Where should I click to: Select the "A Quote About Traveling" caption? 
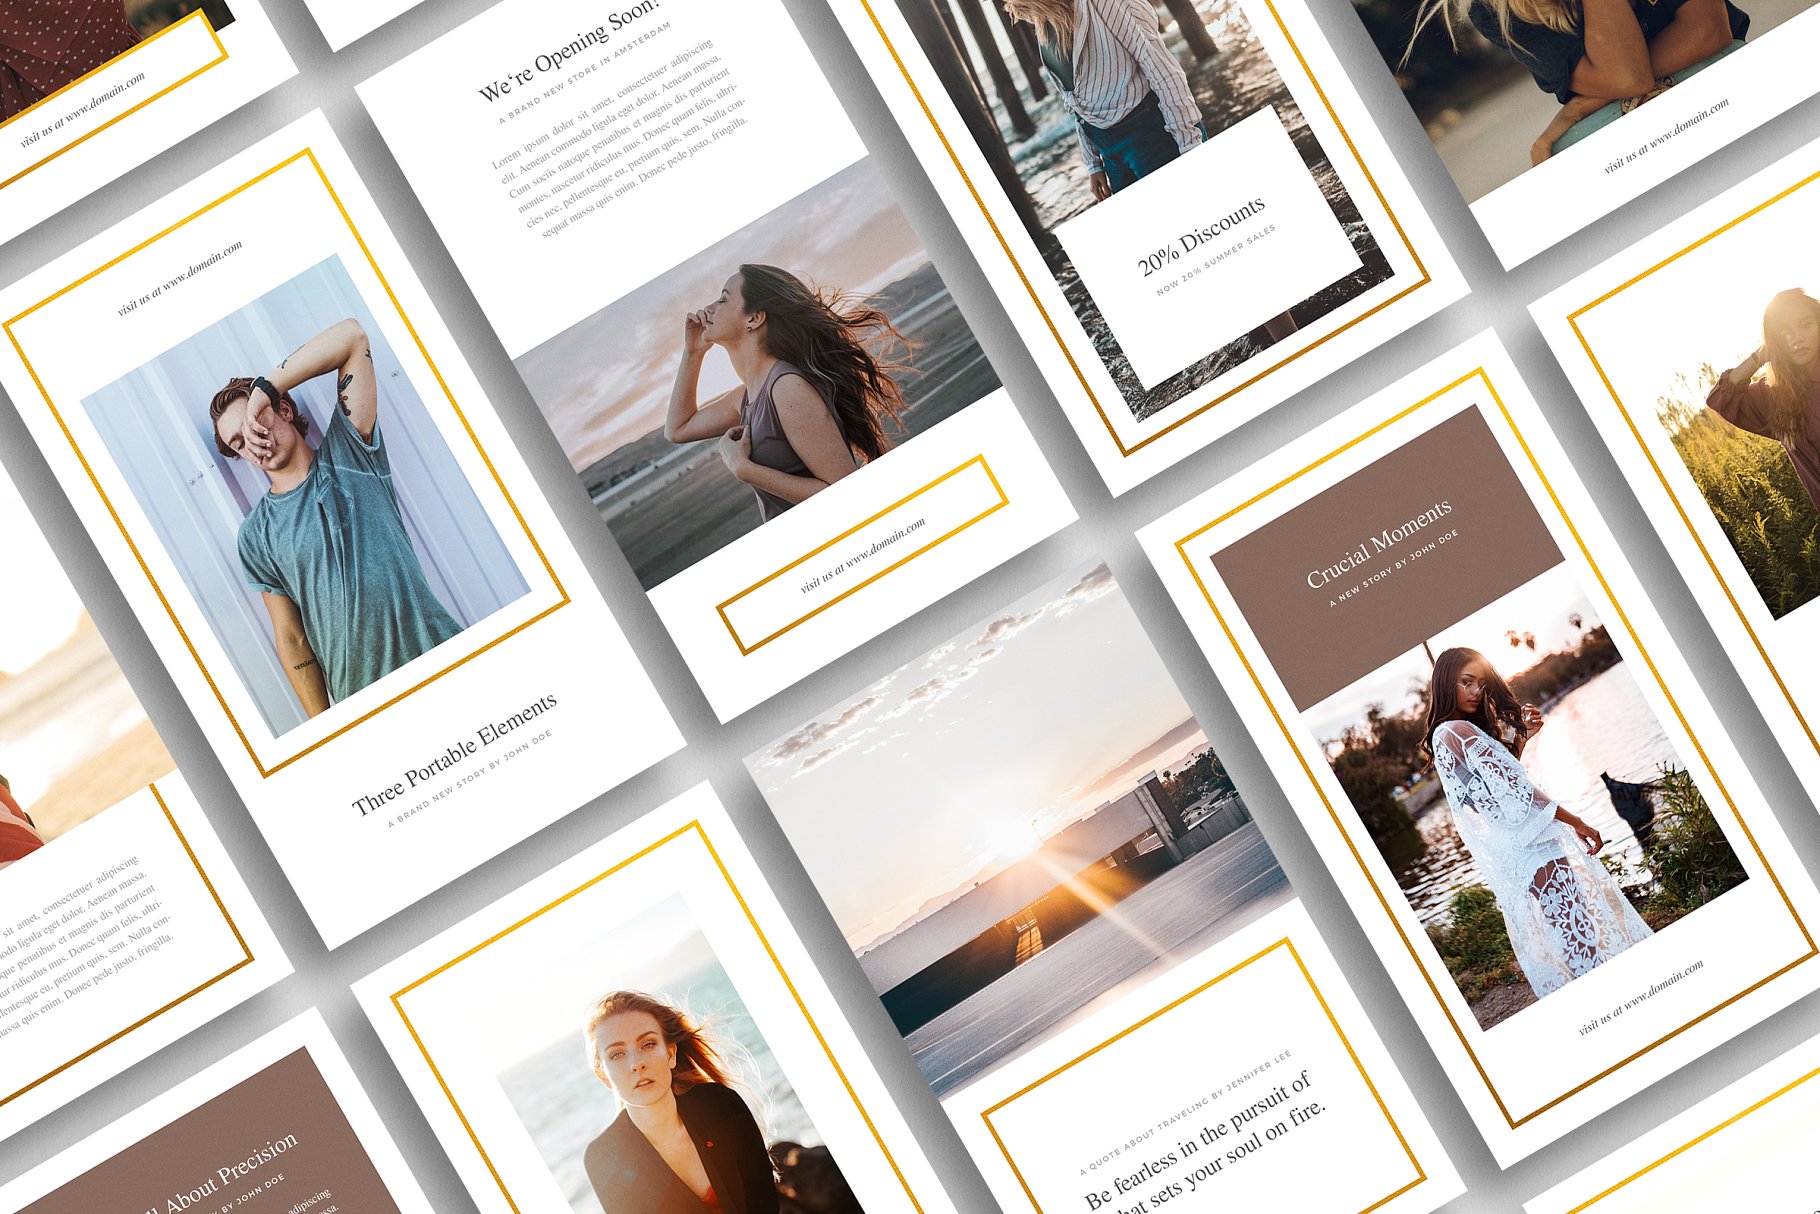[1185, 1112]
